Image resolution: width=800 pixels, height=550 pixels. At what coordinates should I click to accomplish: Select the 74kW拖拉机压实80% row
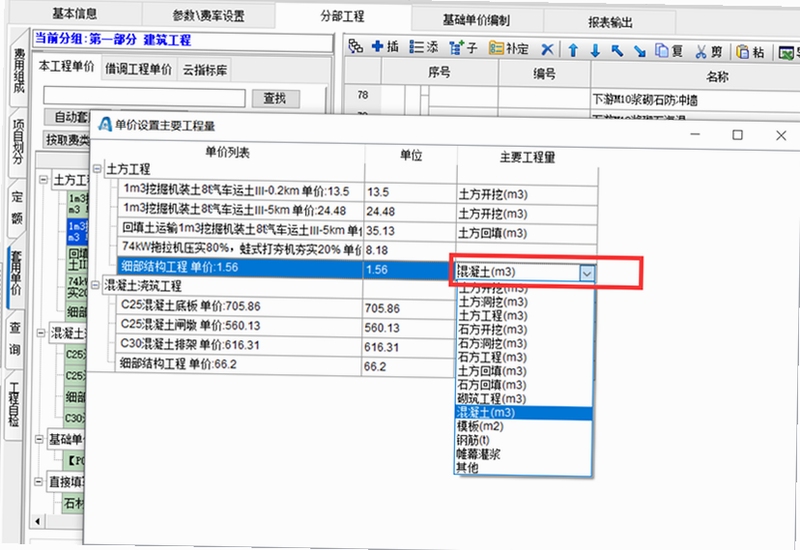tap(240, 248)
